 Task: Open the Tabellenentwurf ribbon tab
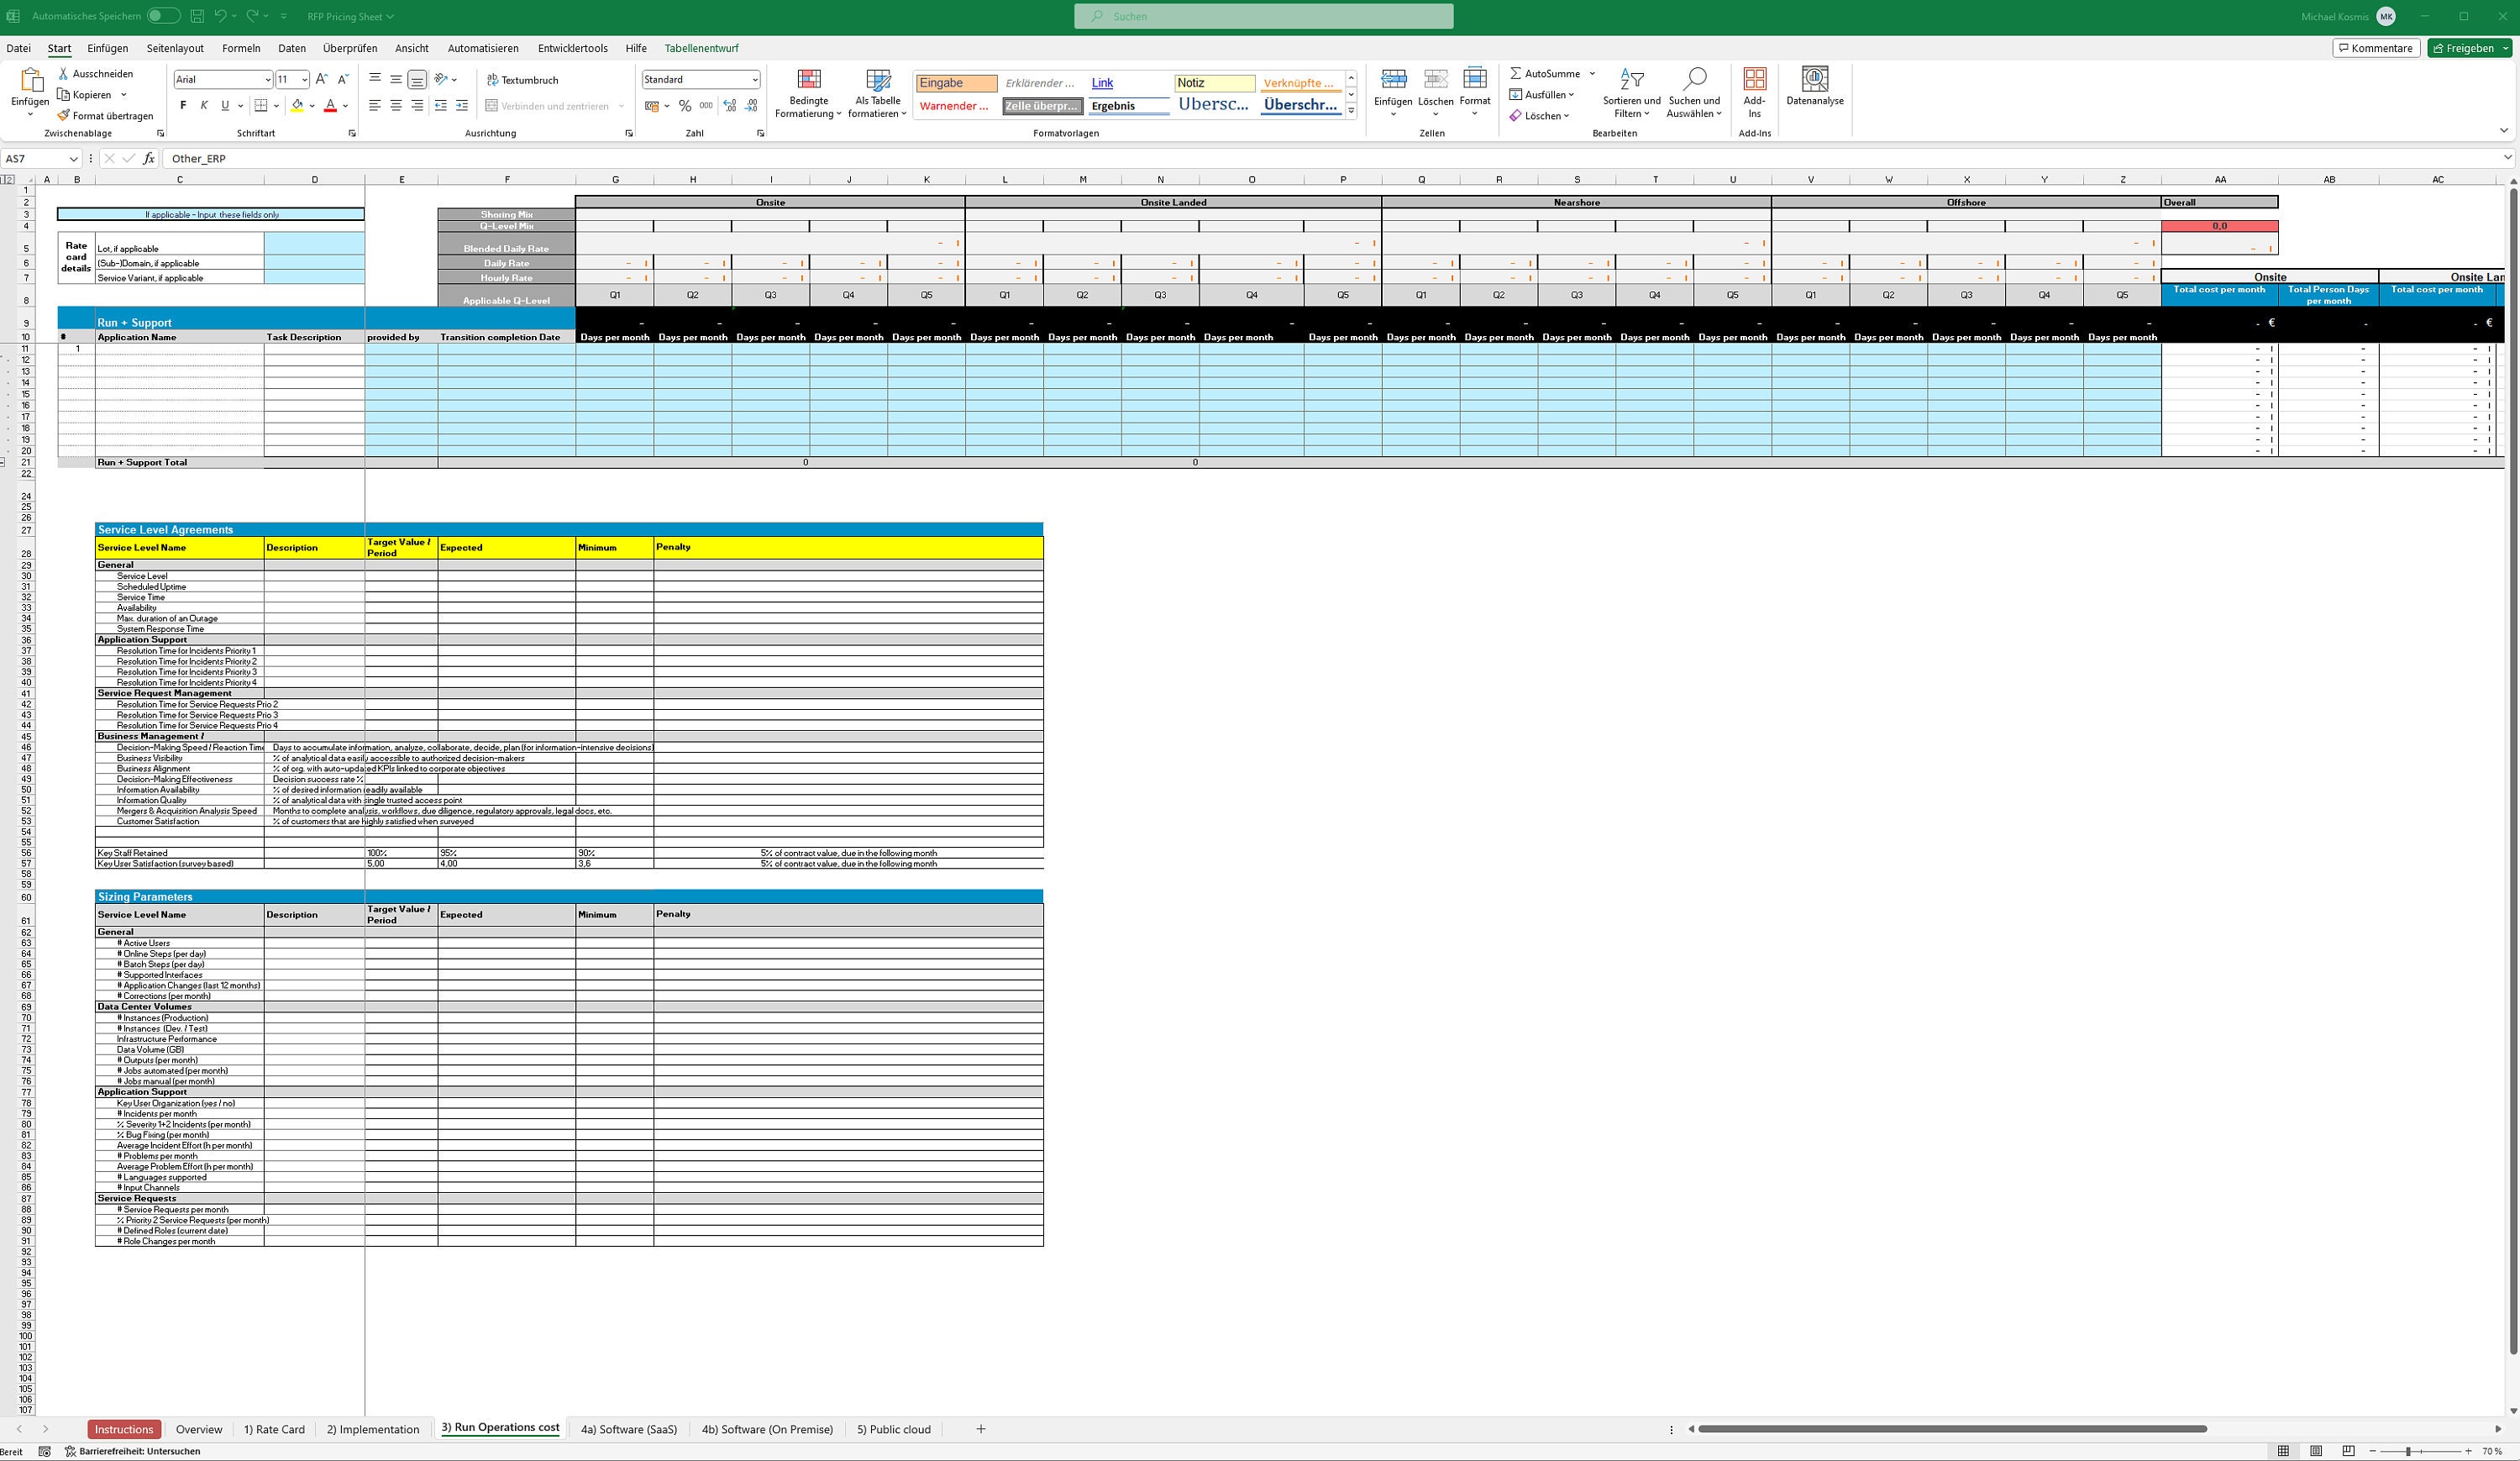click(x=701, y=48)
